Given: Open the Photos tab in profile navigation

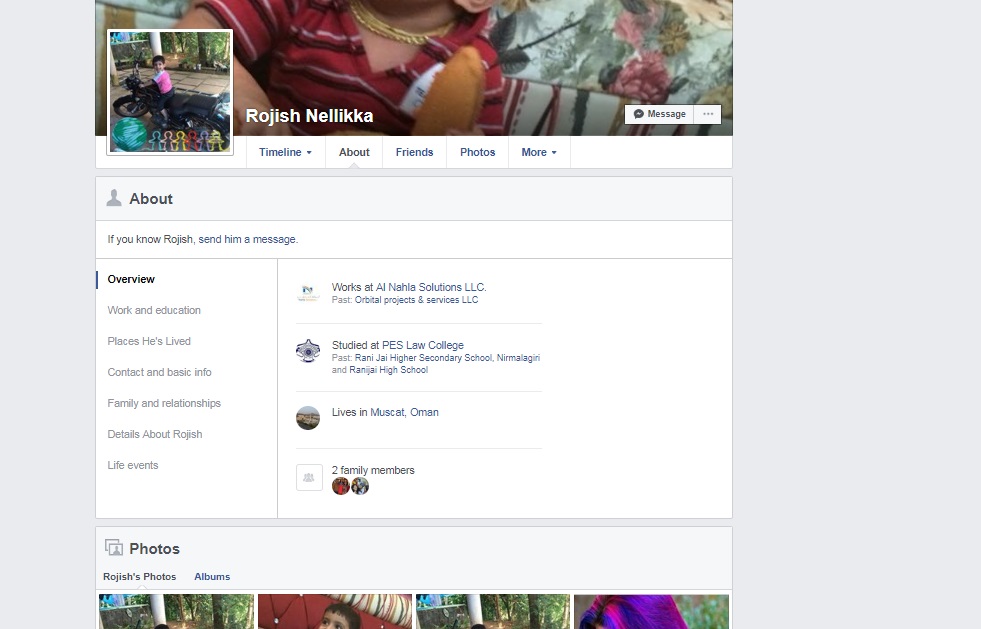Looking at the screenshot, I should (x=477, y=152).
